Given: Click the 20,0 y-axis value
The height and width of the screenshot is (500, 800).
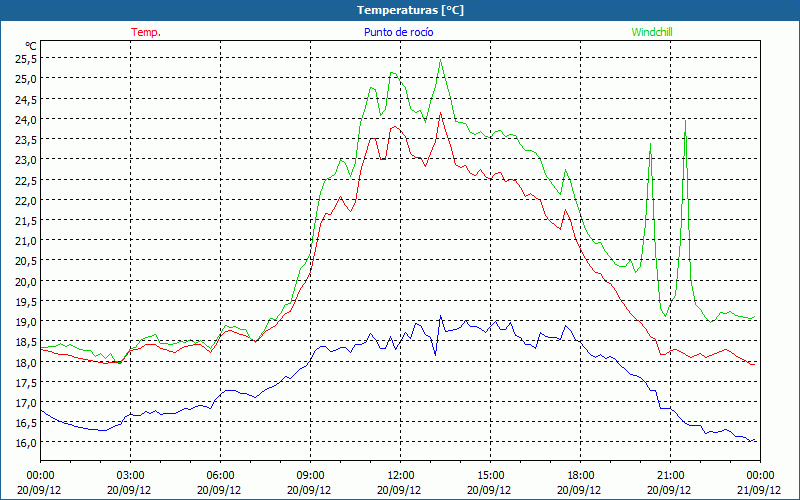Looking at the screenshot, I should point(26,281).
